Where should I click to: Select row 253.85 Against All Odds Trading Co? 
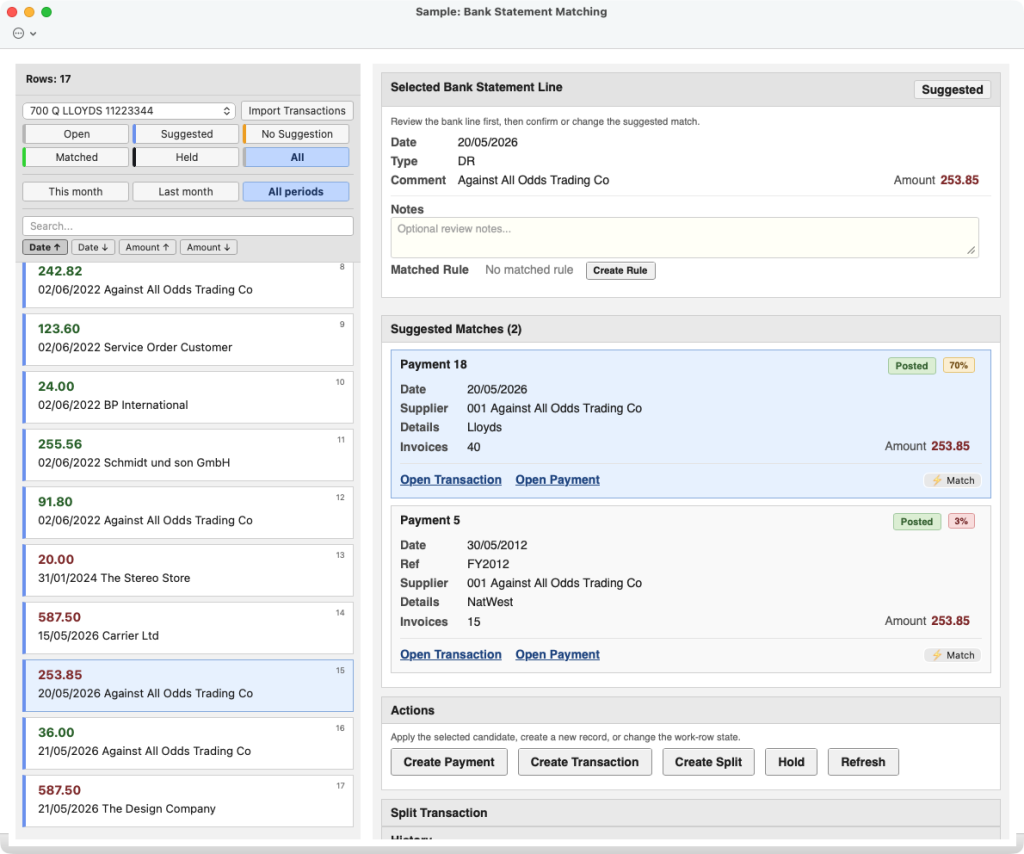tap(188, 685)
